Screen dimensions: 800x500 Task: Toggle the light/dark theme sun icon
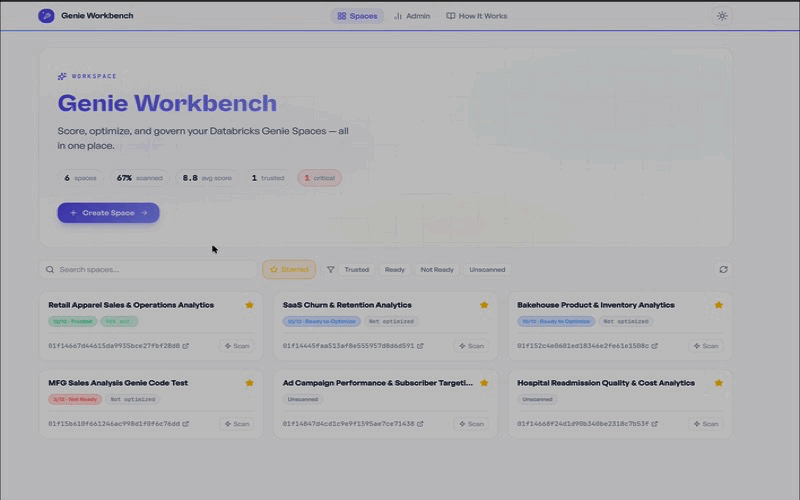click(x=722, y=16)
